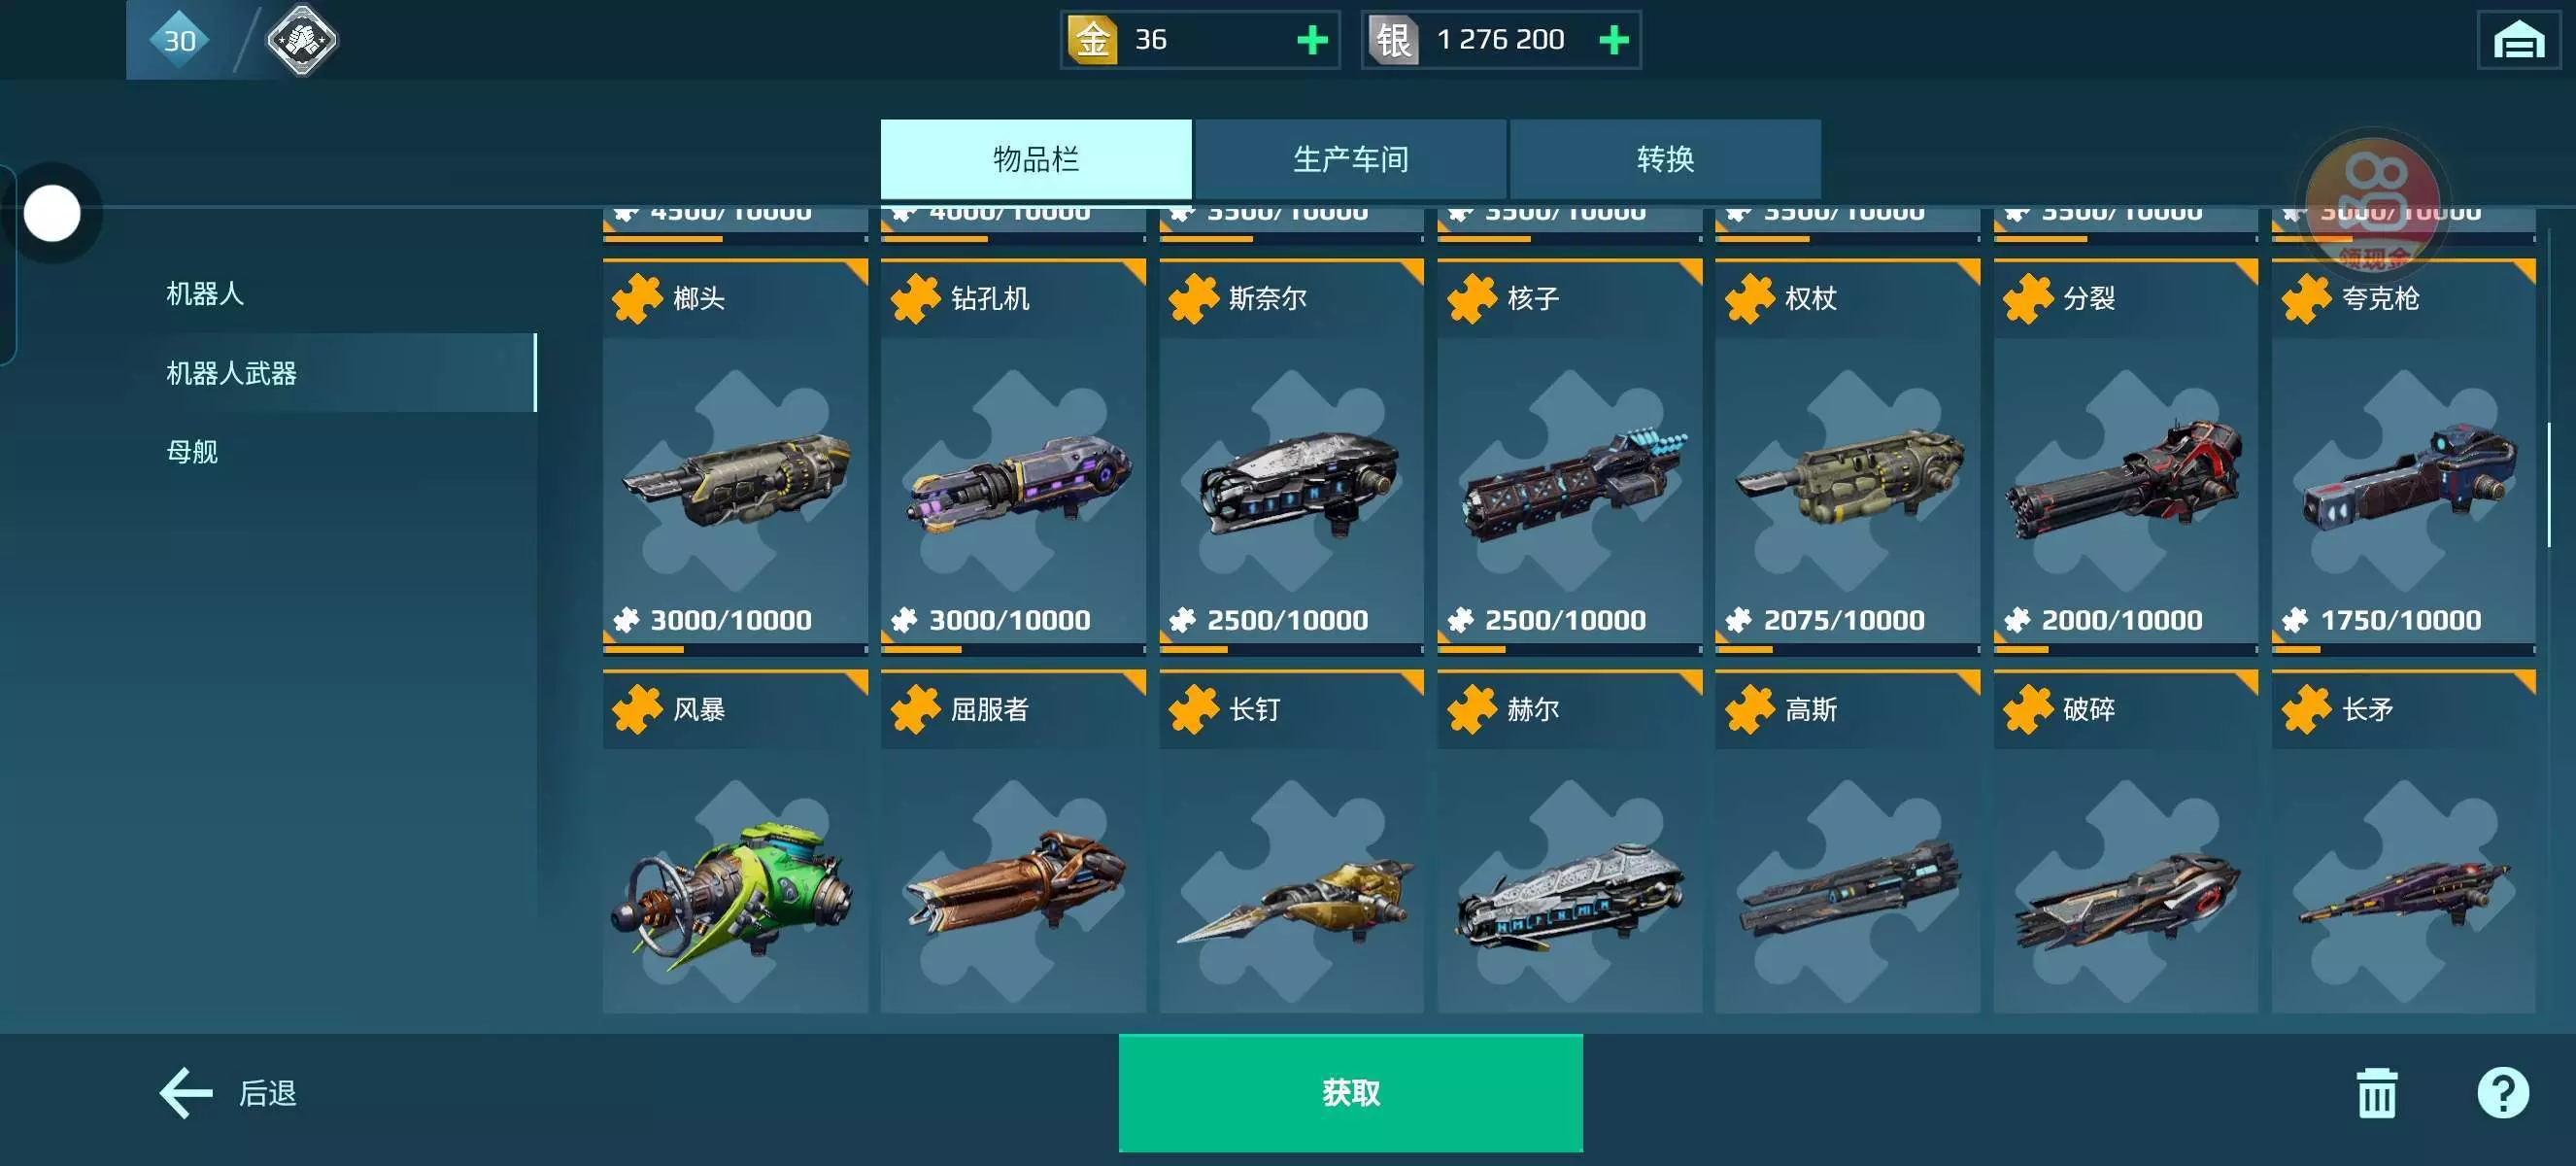Image resolution: width=2576 pixels, height=1166 pixels.
Task: Switch to the 转换 tab
Action: pos(1665,159)
